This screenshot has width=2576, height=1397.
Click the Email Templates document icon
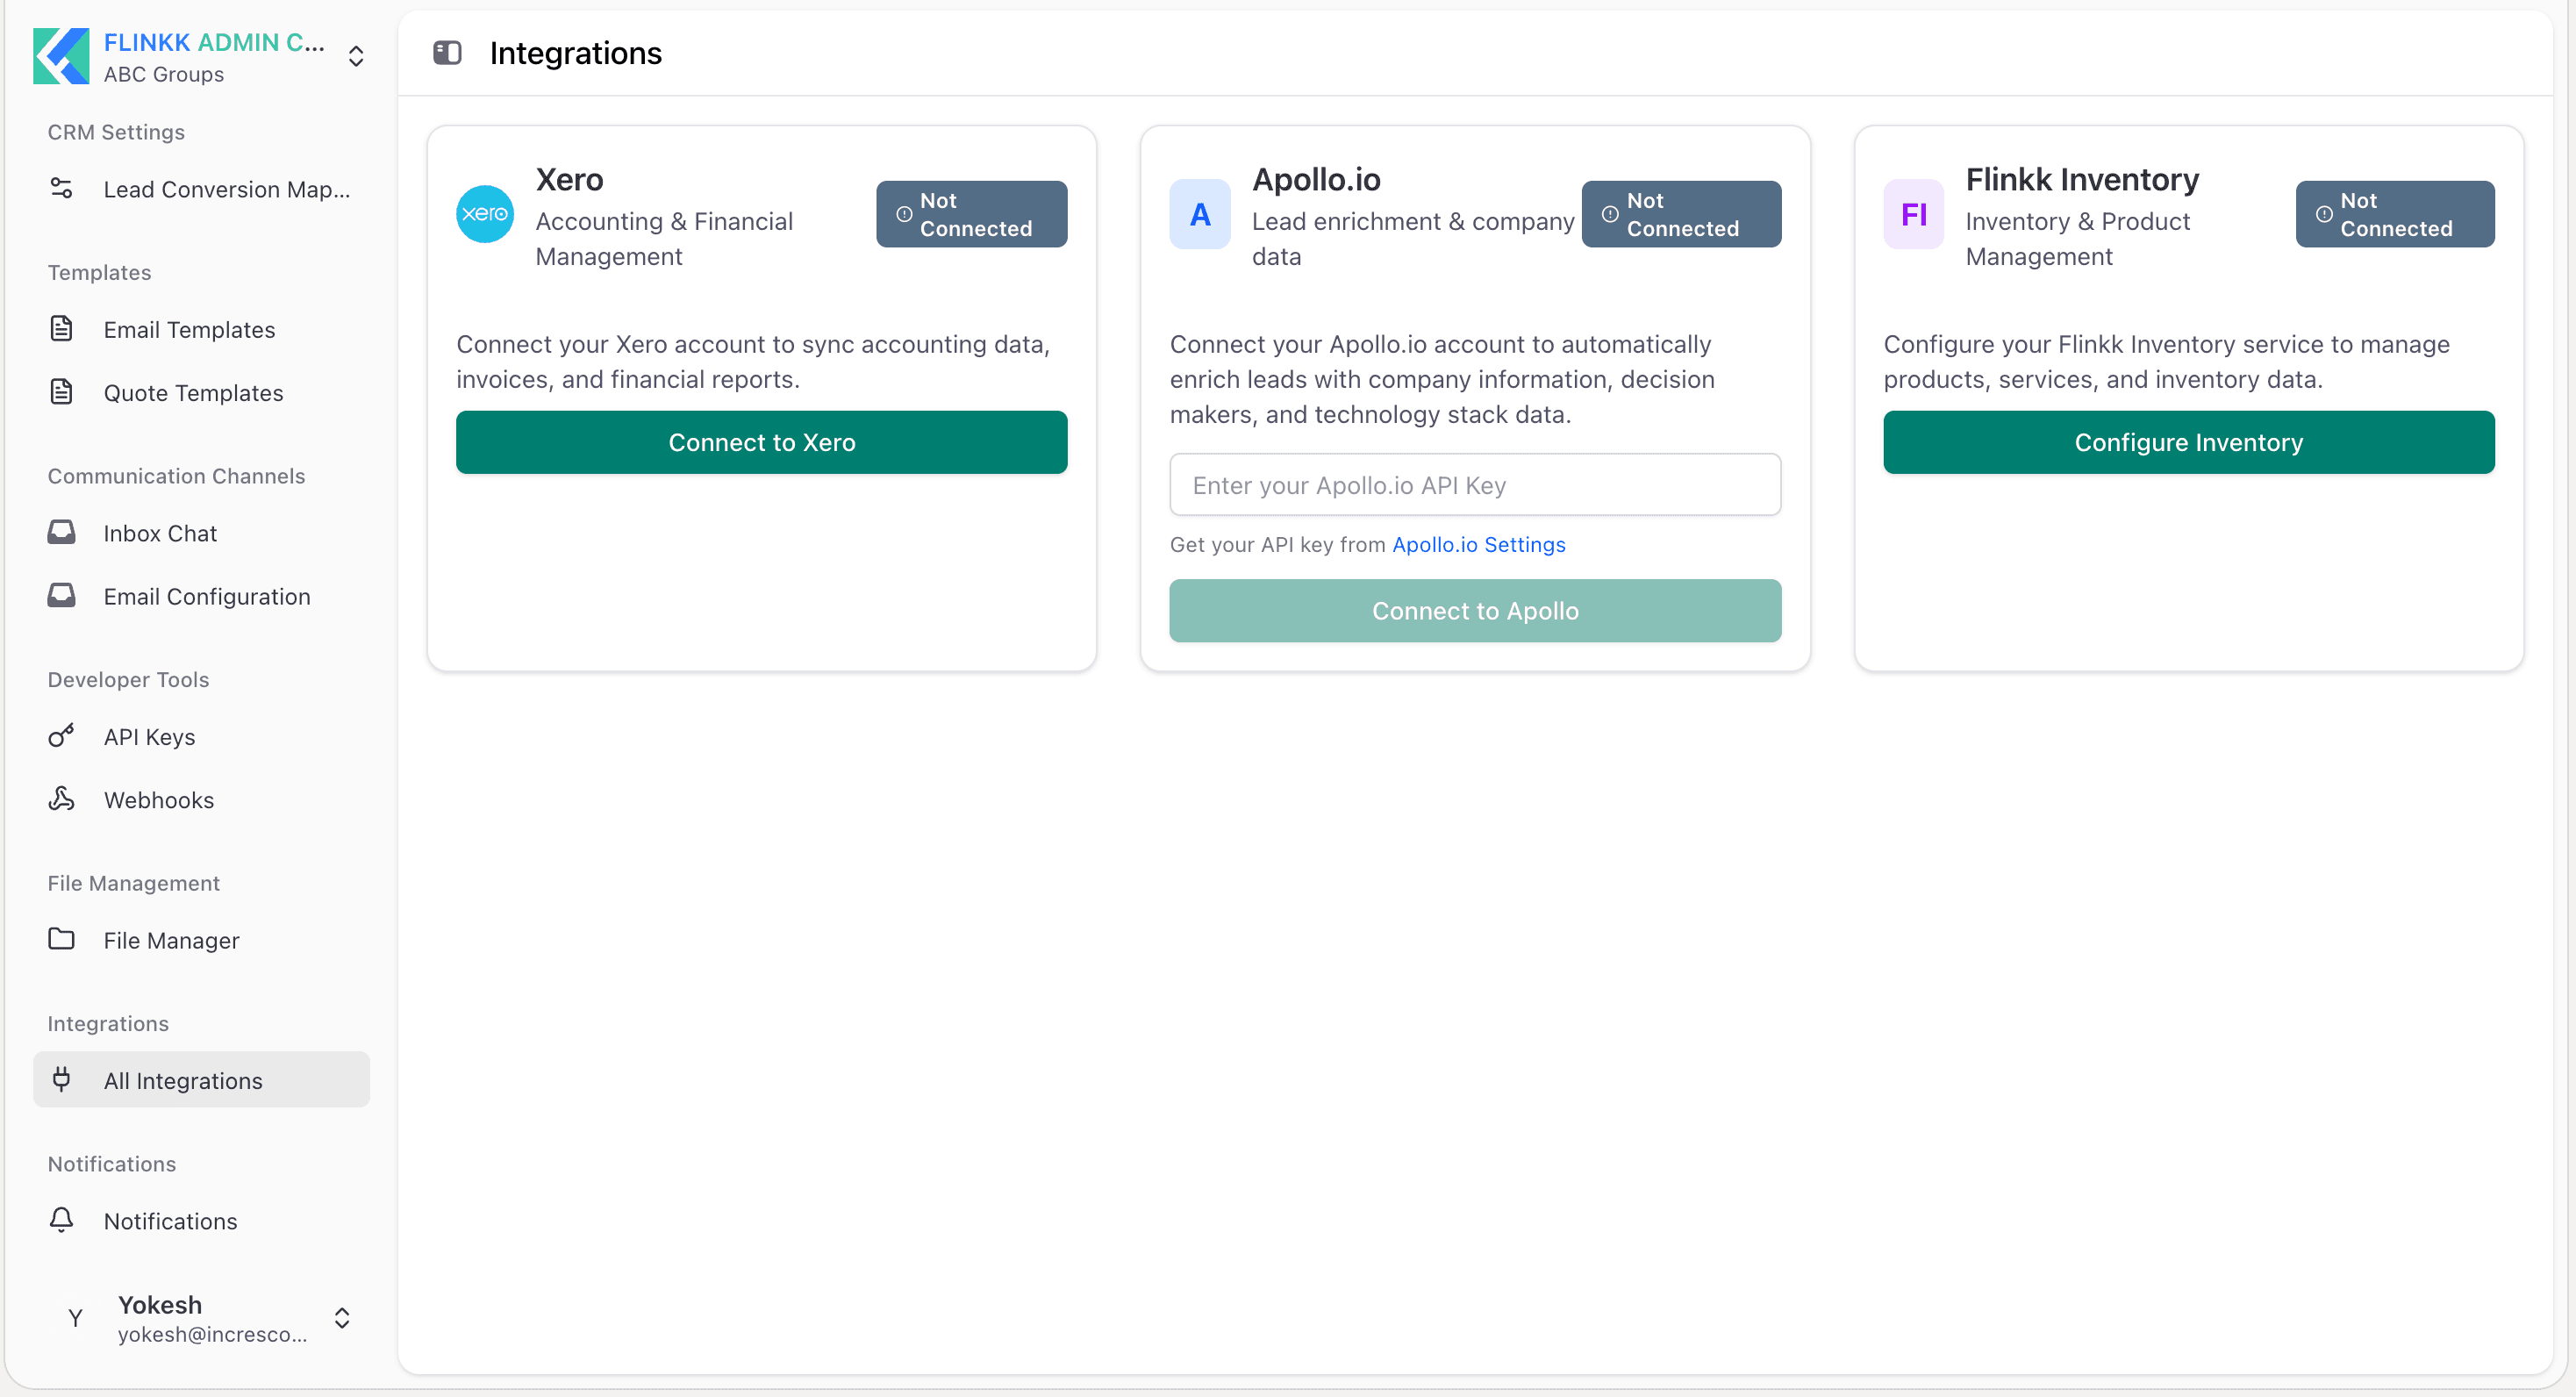[x=61, y=328]
